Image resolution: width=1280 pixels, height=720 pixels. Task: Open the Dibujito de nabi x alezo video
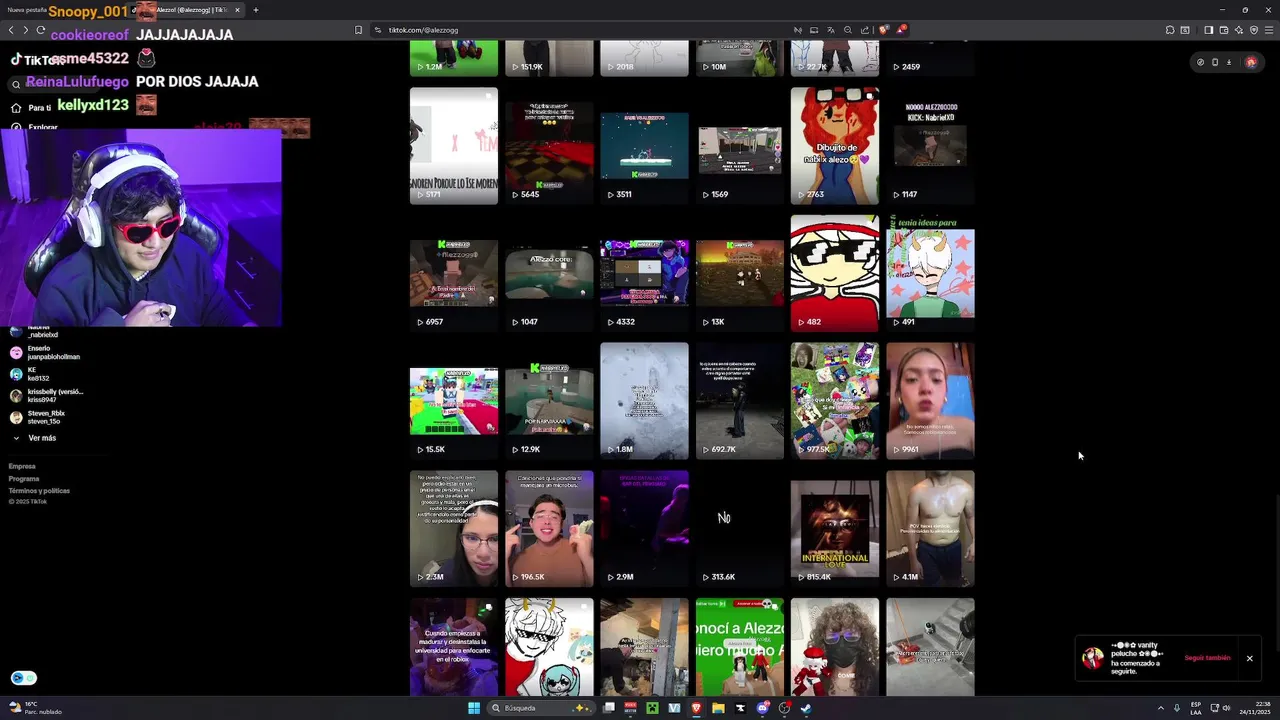pyautogui.click(x=835, y=145)
